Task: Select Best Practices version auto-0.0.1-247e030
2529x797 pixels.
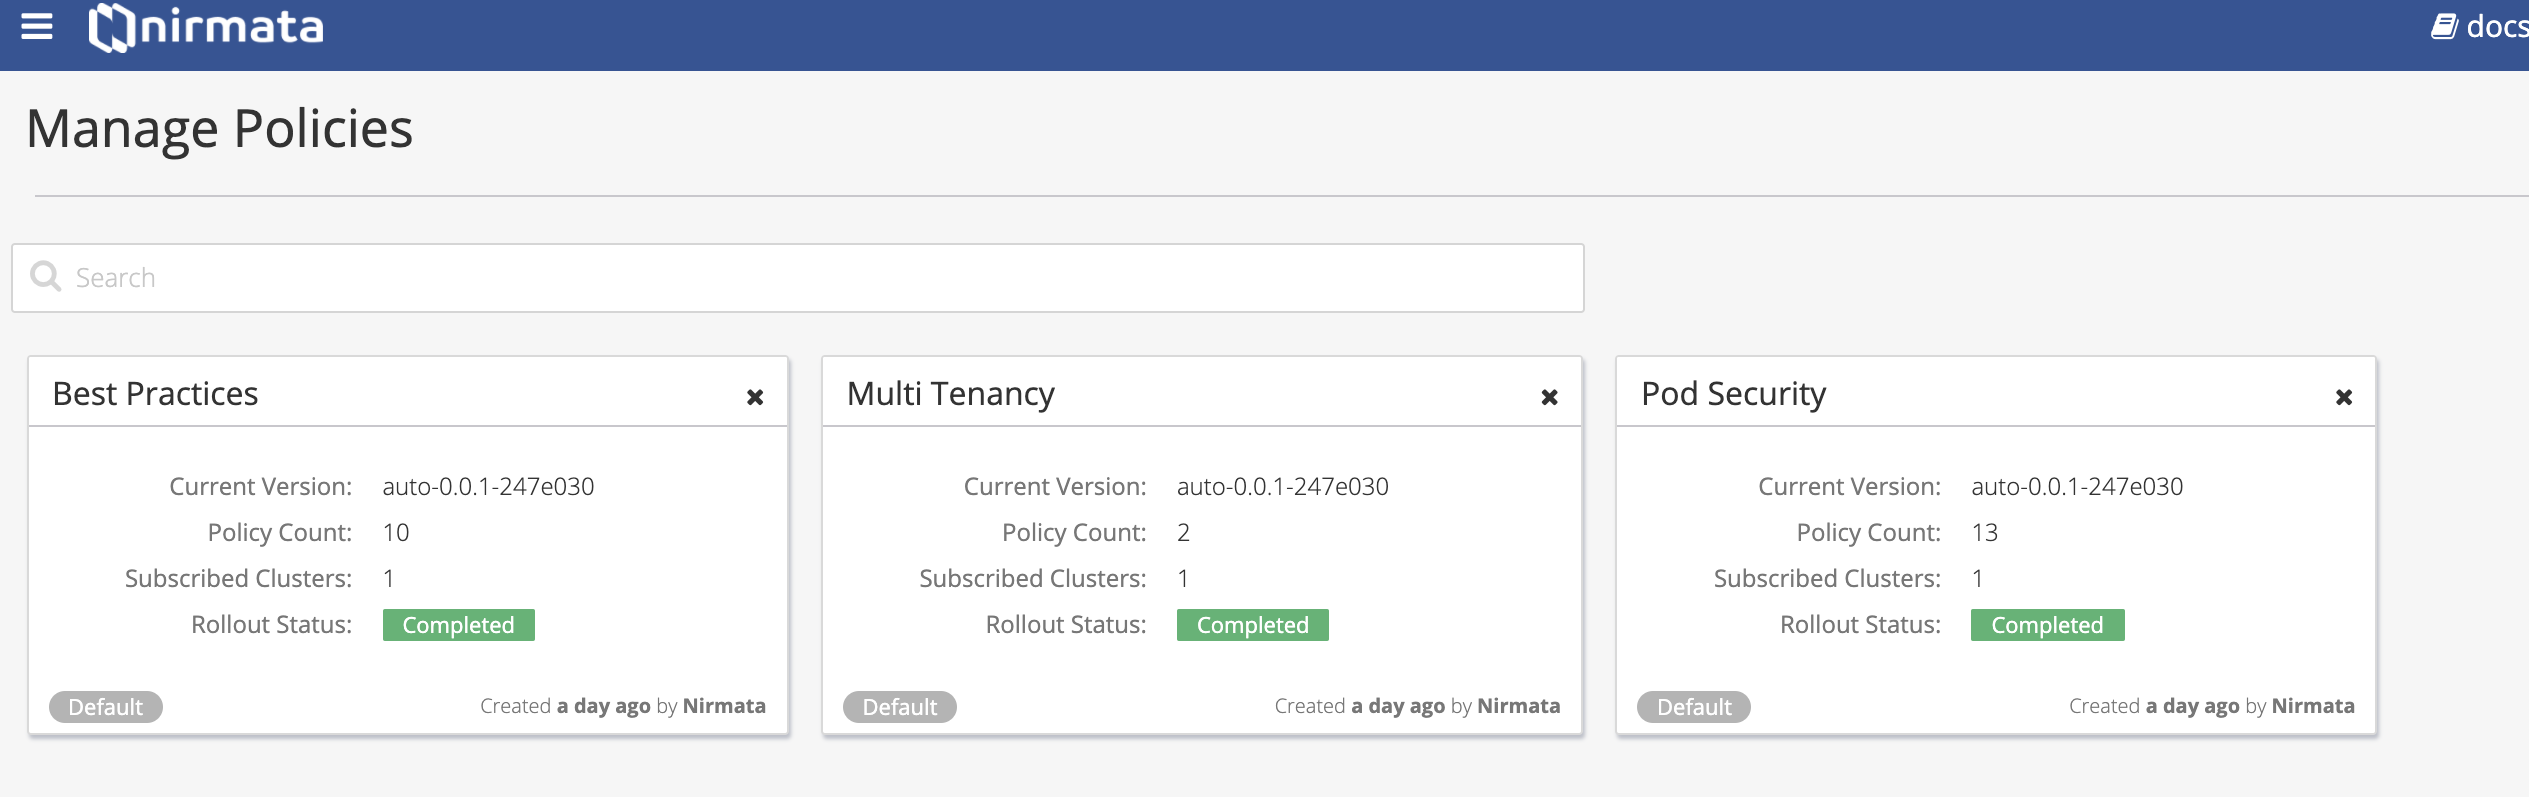Action: [488, 487]
